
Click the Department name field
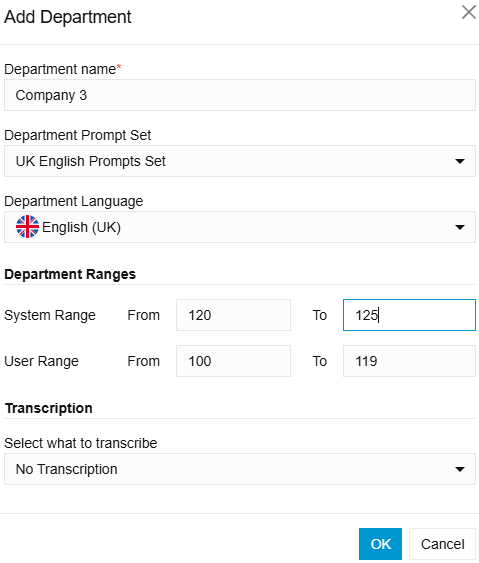240,95
